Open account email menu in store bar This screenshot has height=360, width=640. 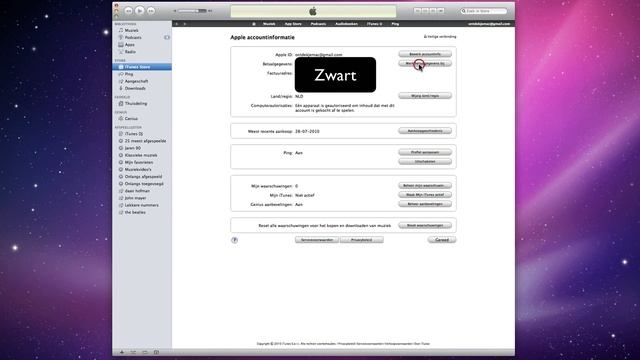point(489,24)
